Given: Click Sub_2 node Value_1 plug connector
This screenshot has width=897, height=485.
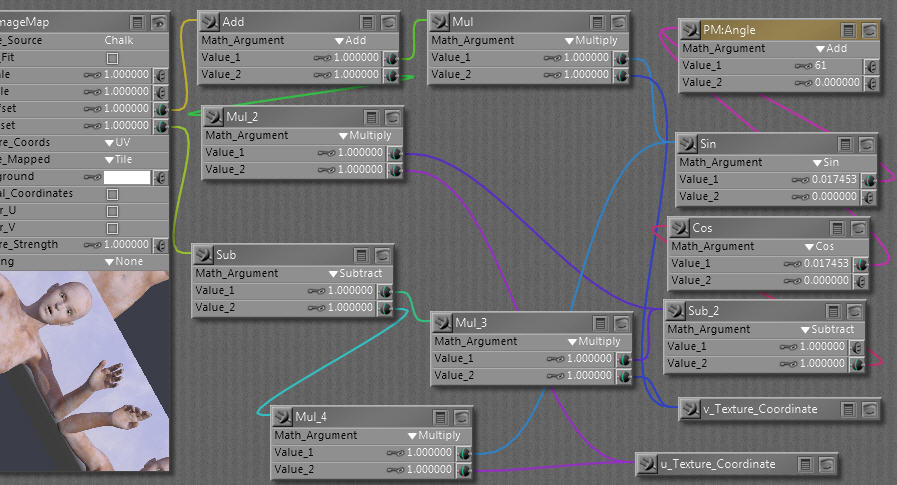Looking at the screenshot, I should click(858, 347).
